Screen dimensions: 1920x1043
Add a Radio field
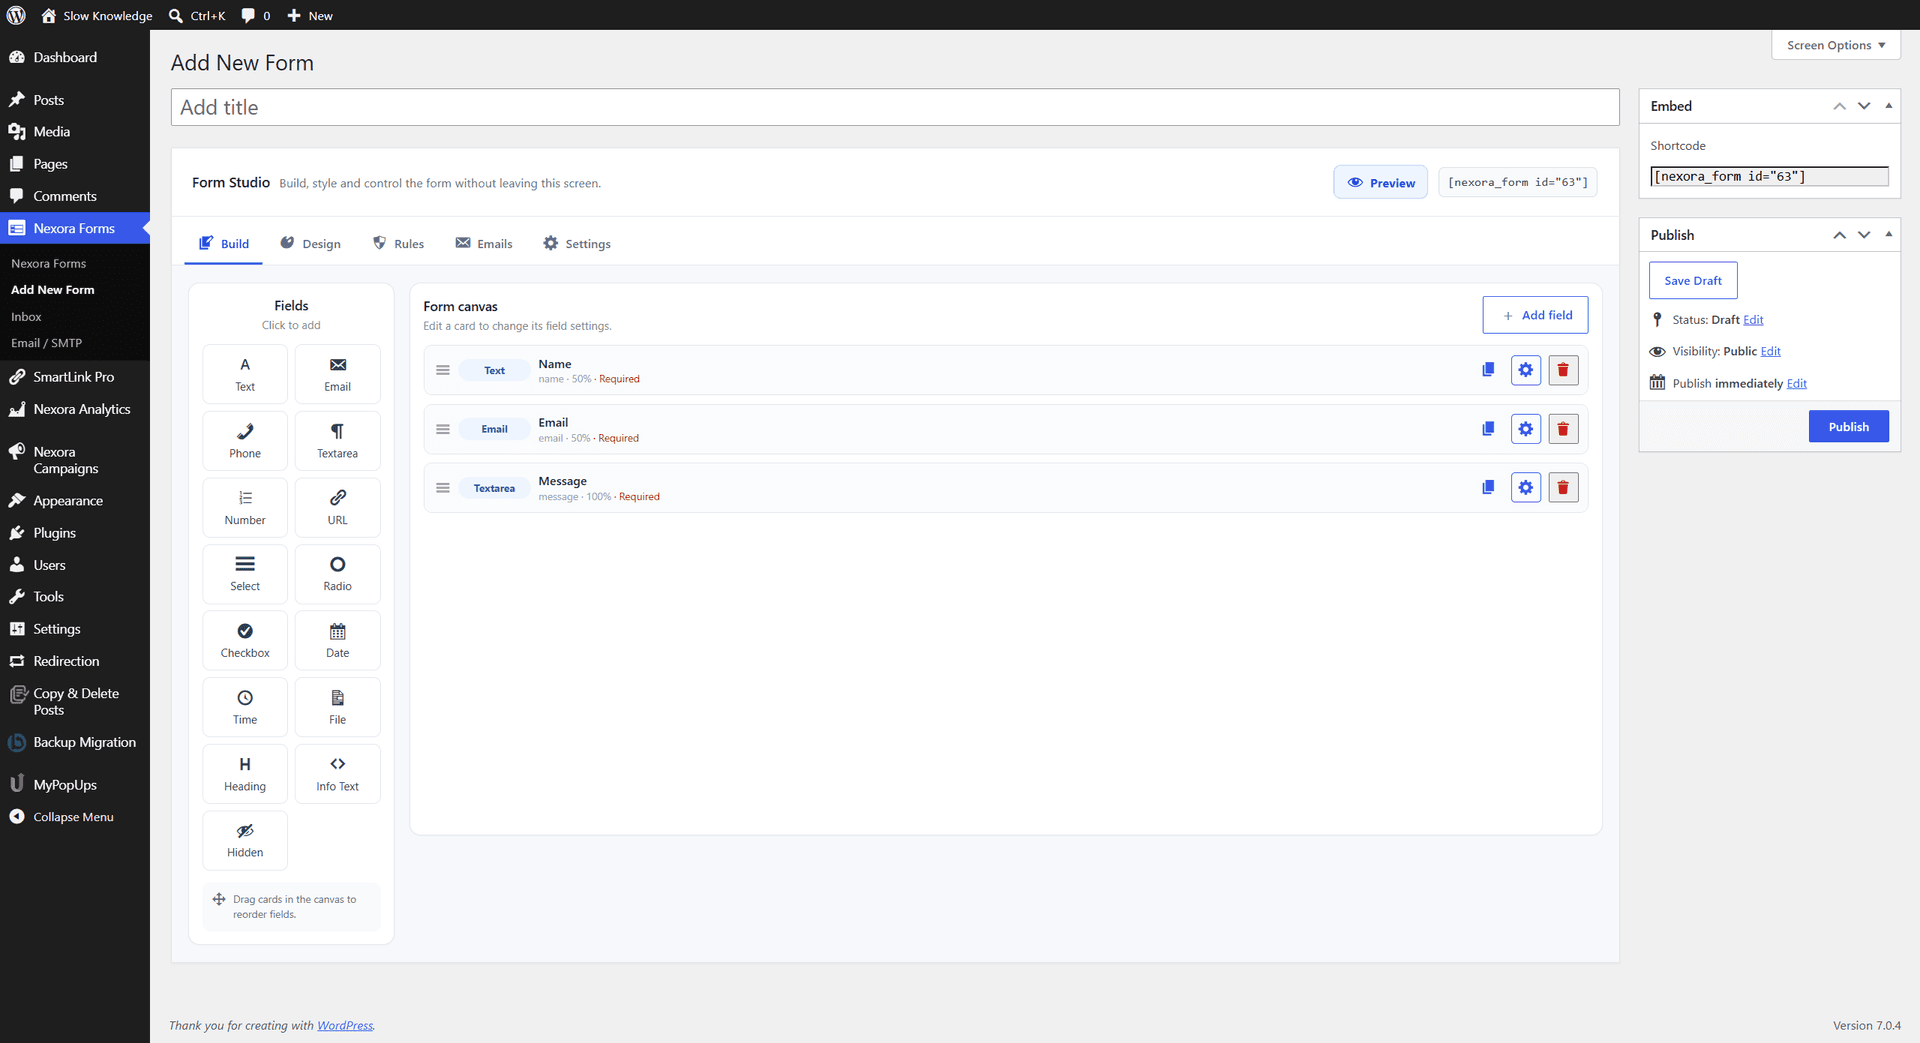(x=338, y=574)
